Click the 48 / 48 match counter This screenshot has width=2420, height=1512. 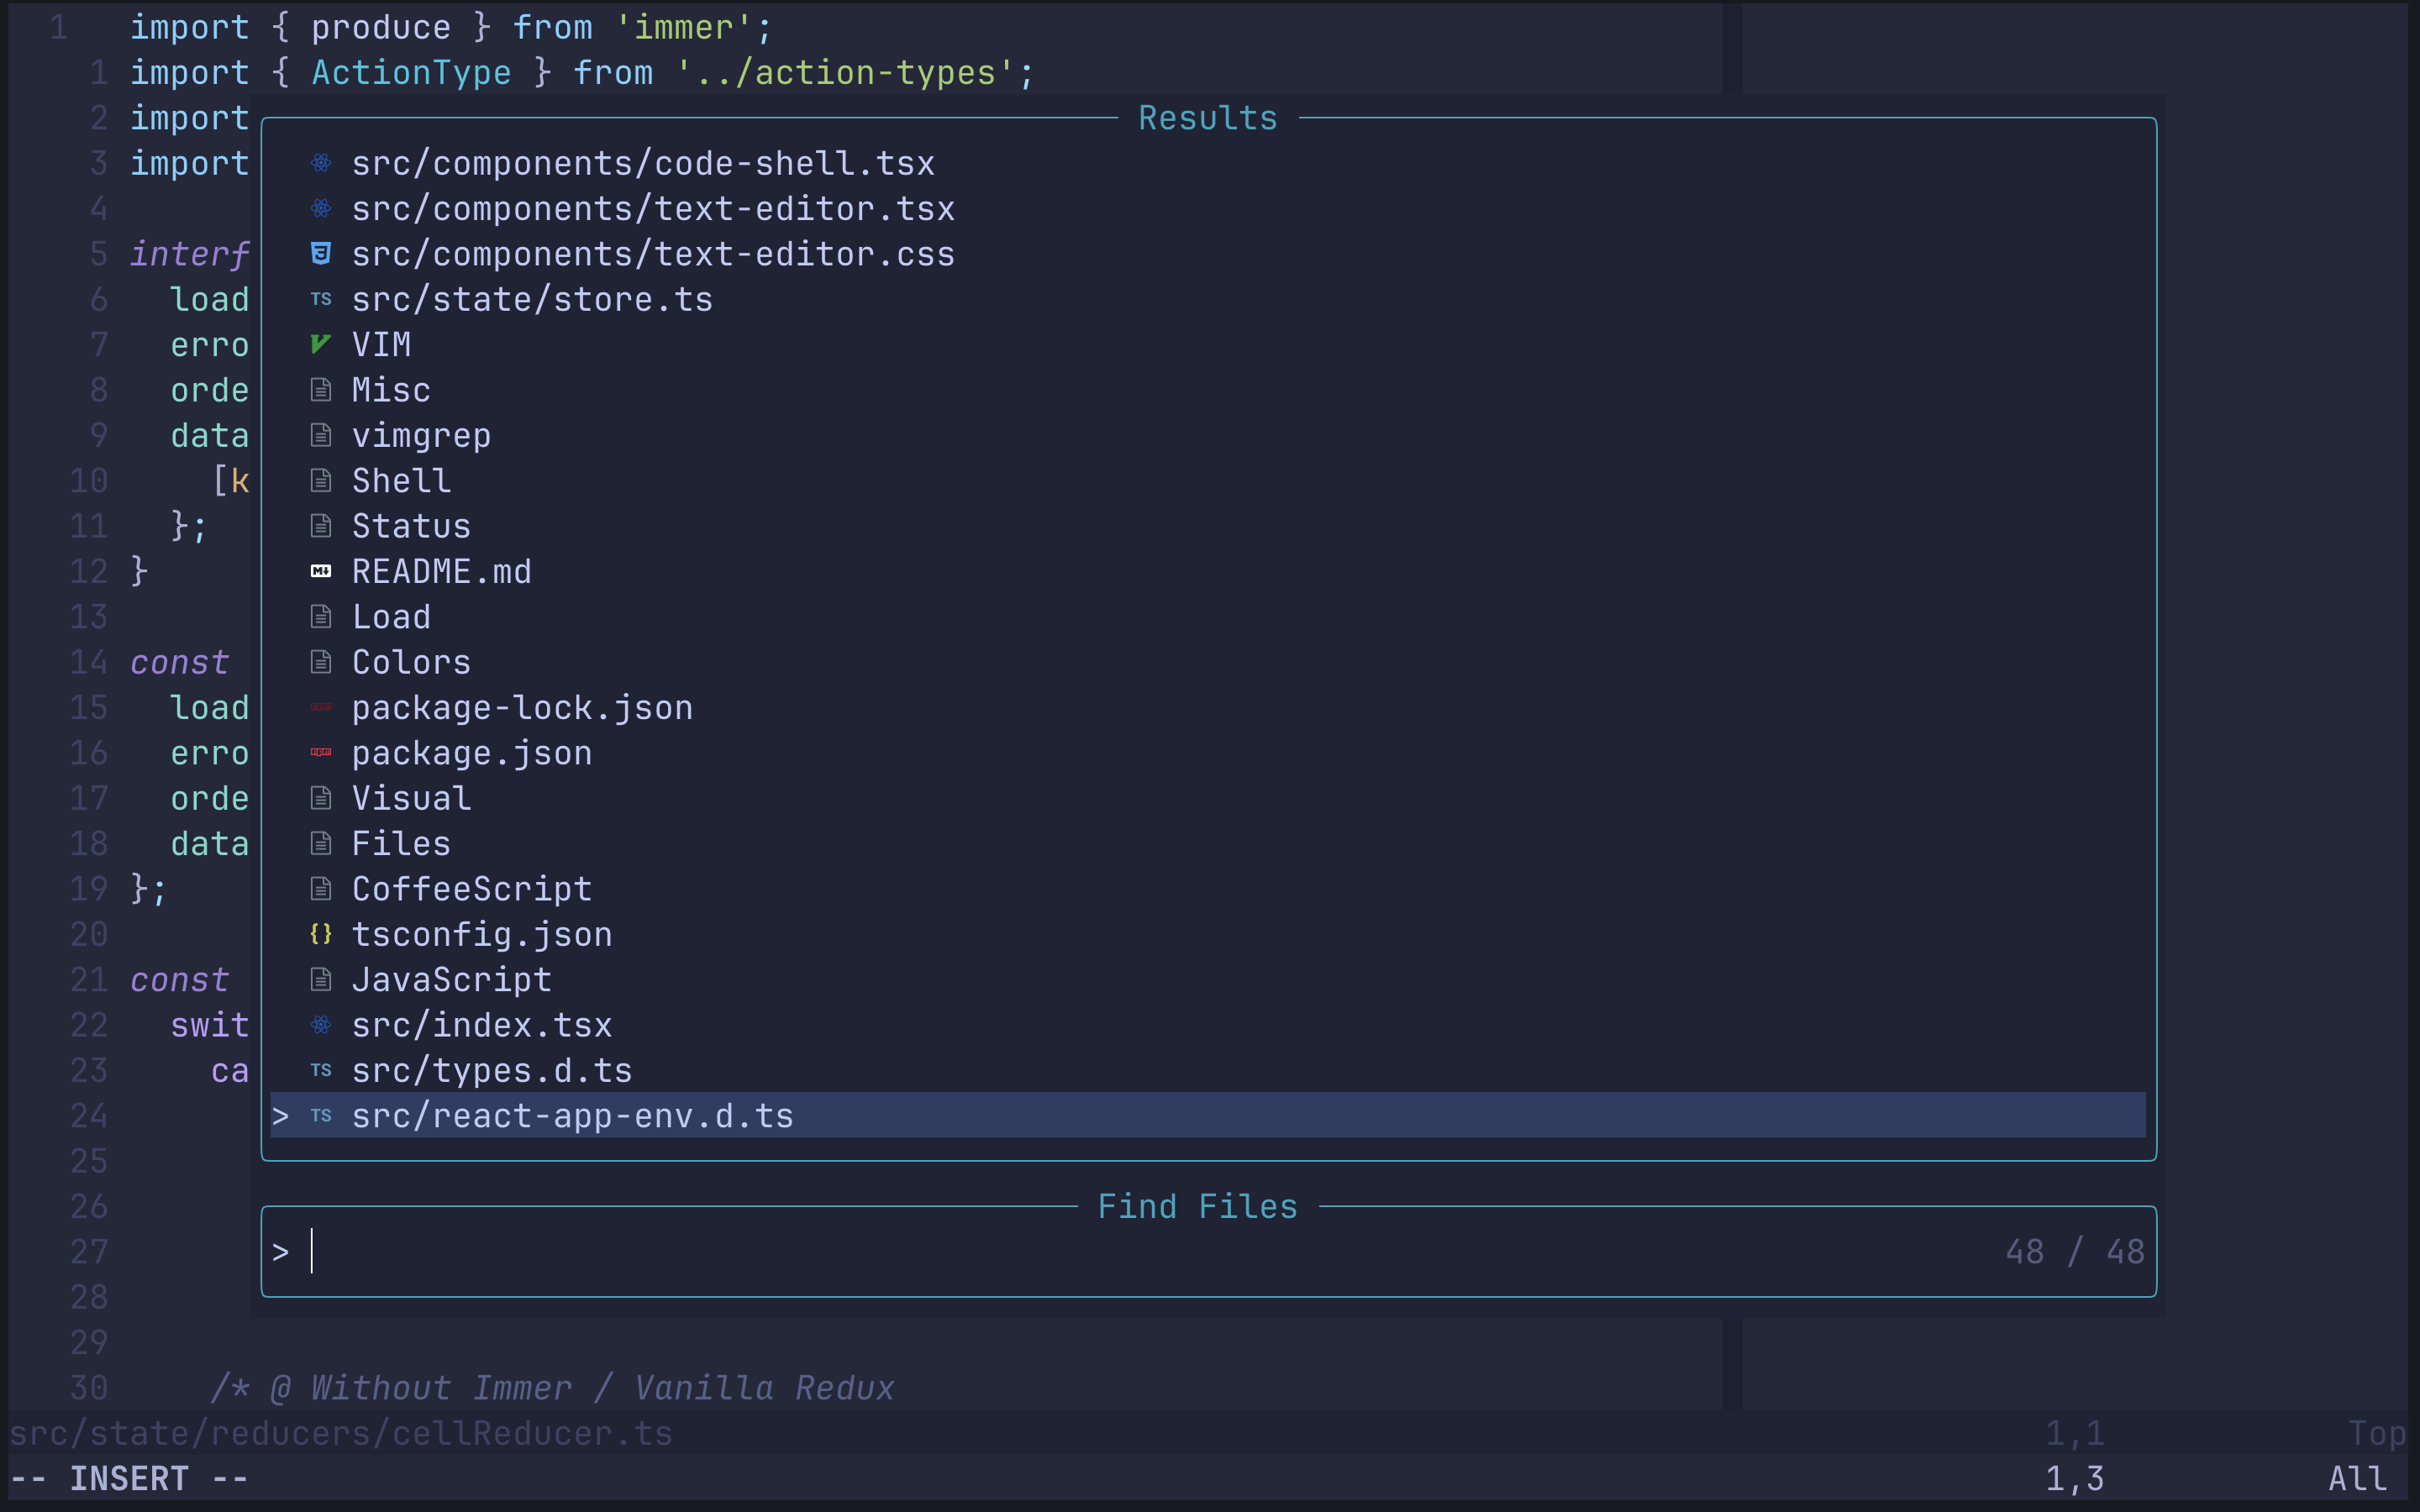point(2074,1252)
